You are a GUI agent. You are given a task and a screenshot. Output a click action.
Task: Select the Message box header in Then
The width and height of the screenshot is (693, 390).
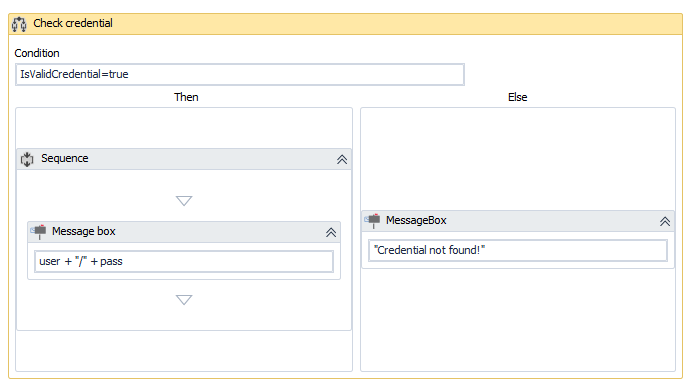pyautogui.click(x=184, y=232)
